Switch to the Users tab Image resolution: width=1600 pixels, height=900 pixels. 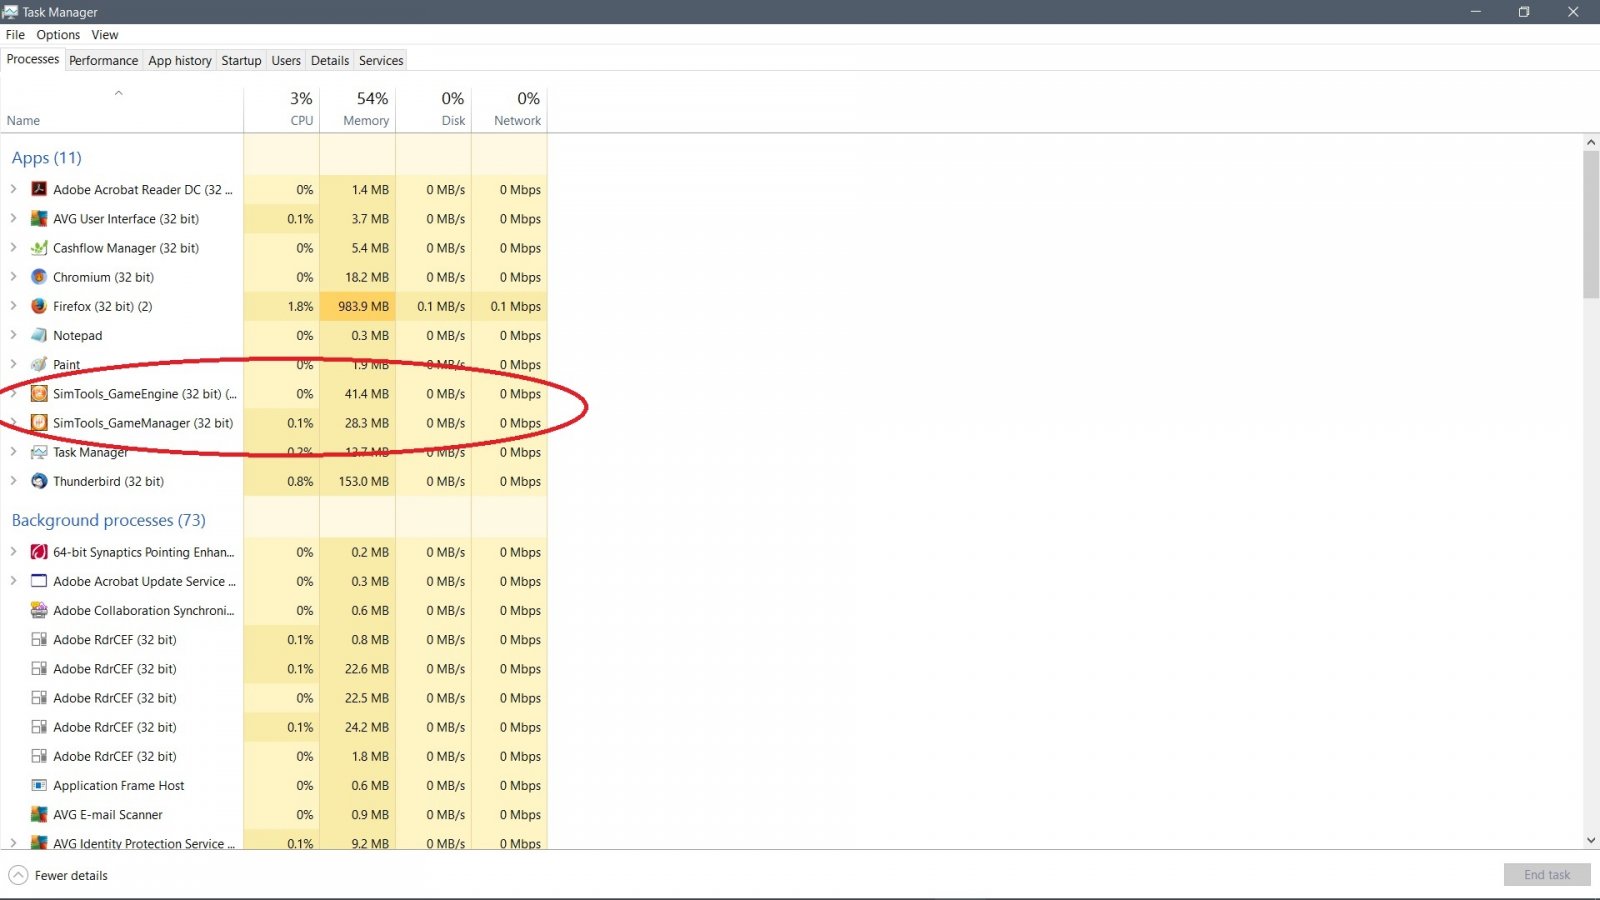pos(286,61)
